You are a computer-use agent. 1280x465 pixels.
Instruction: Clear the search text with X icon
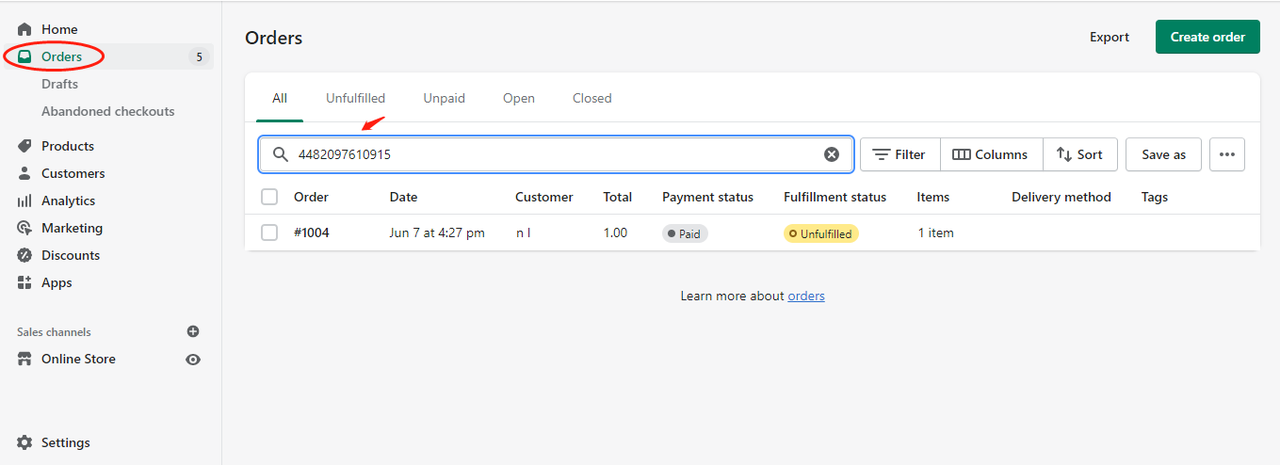point(831,155)
